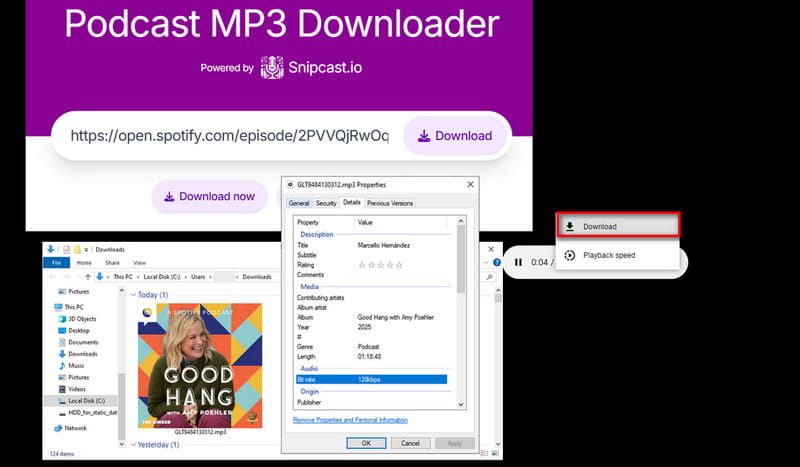Click Remove Properties and Personal Information link
Viewport: 800px width, 467px height.
point(350,420)
